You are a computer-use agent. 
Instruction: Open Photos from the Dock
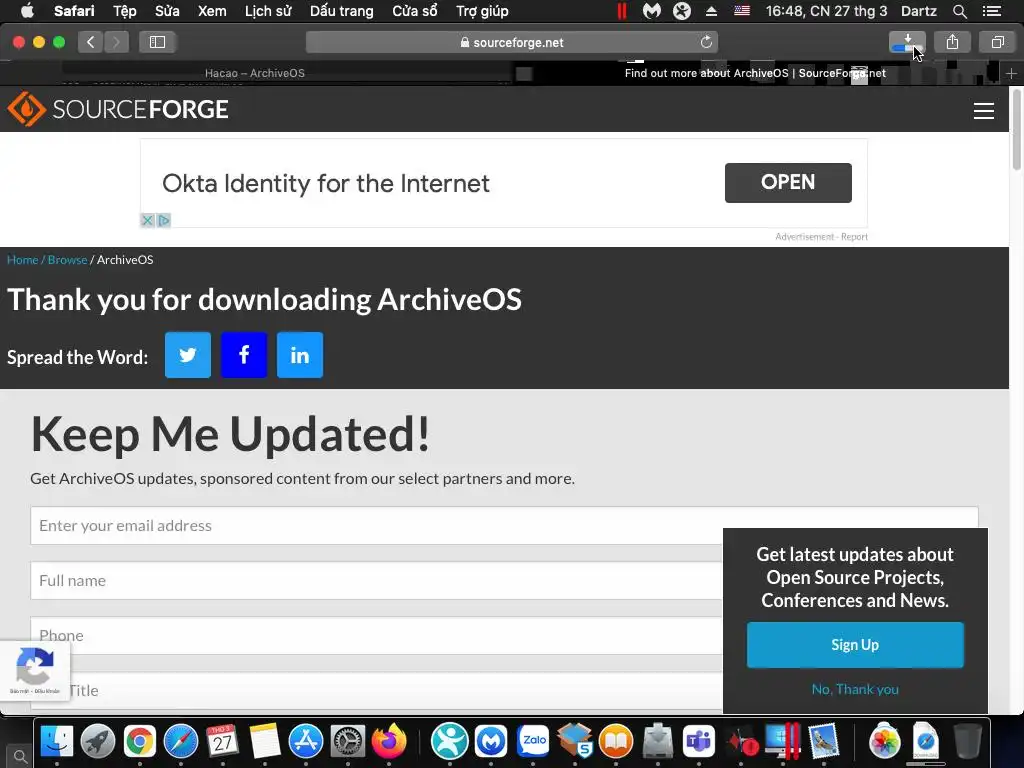coord(884,741)
